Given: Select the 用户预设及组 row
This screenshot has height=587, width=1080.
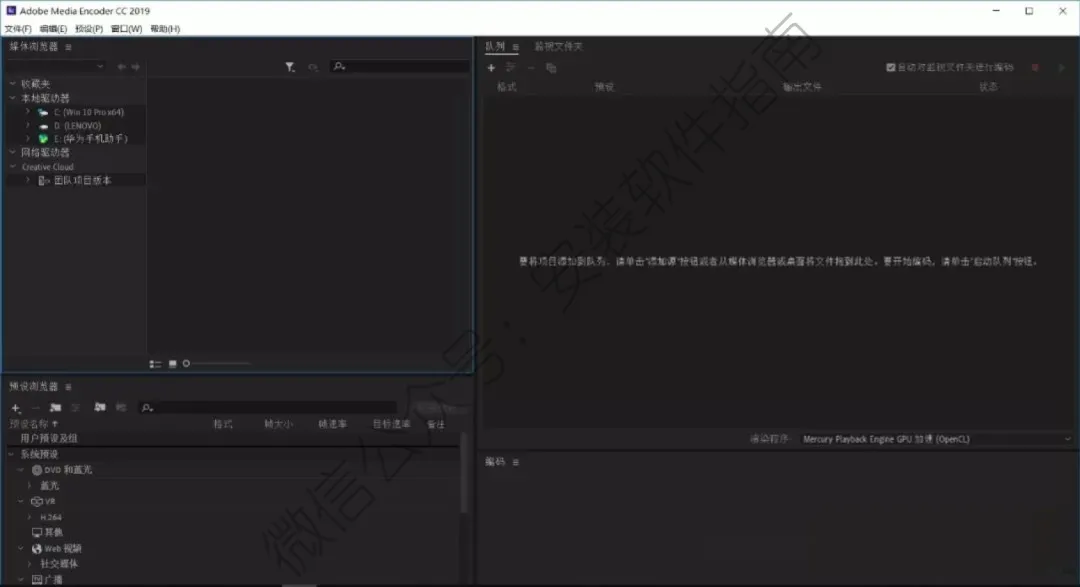Looking at the screenshot, I should click(233, 438).
